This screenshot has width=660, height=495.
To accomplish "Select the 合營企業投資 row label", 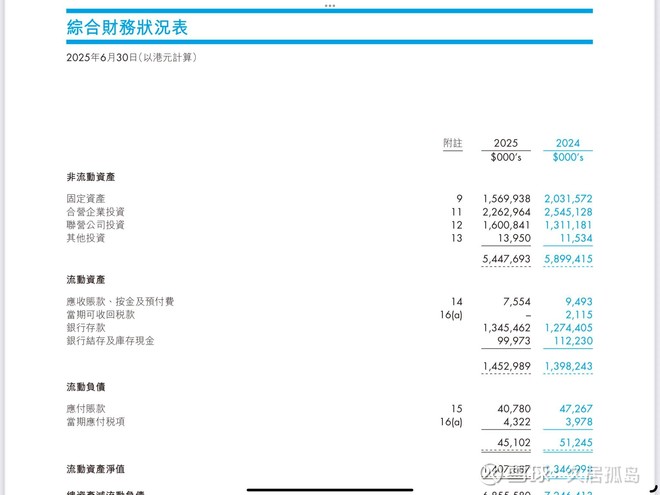I will (96, 212).
